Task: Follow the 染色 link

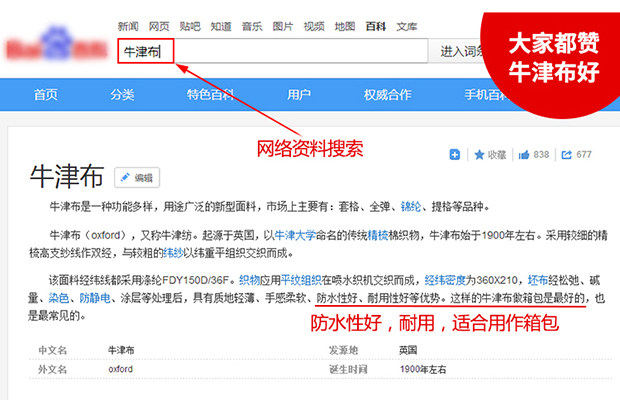Action: pyautogui.click(x=59, y=298)
